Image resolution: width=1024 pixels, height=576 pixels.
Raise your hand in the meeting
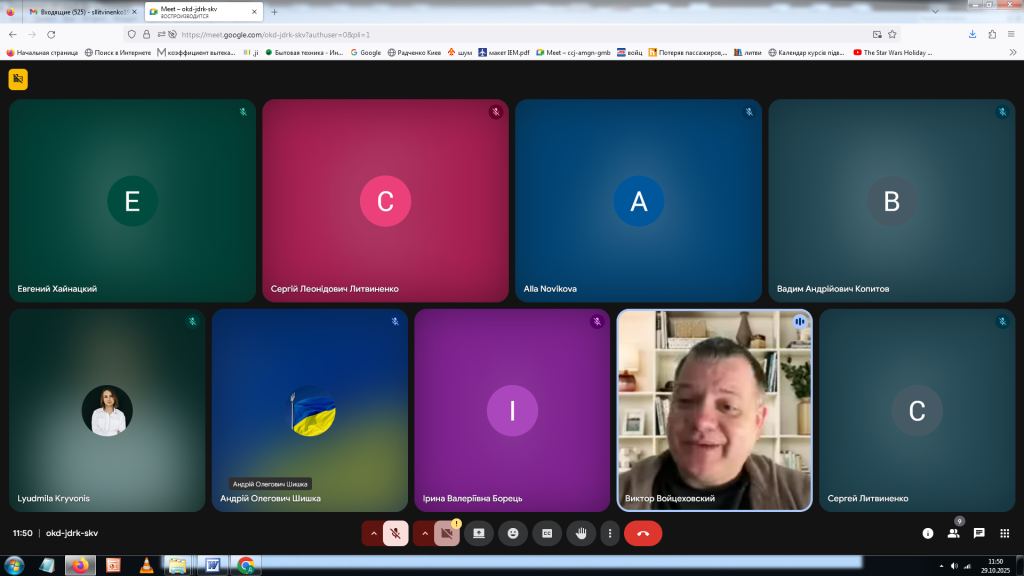click(581, 533)
